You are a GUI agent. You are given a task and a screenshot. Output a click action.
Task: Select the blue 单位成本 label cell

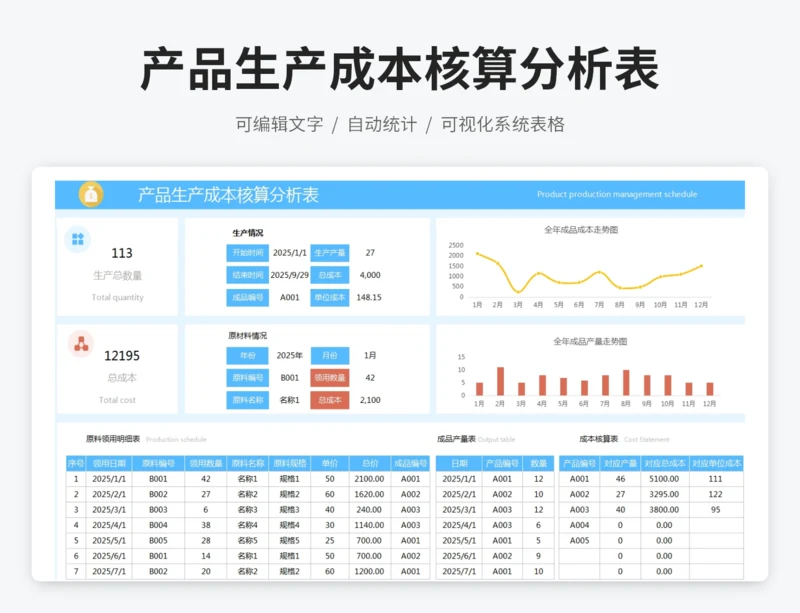coord(330,298)
